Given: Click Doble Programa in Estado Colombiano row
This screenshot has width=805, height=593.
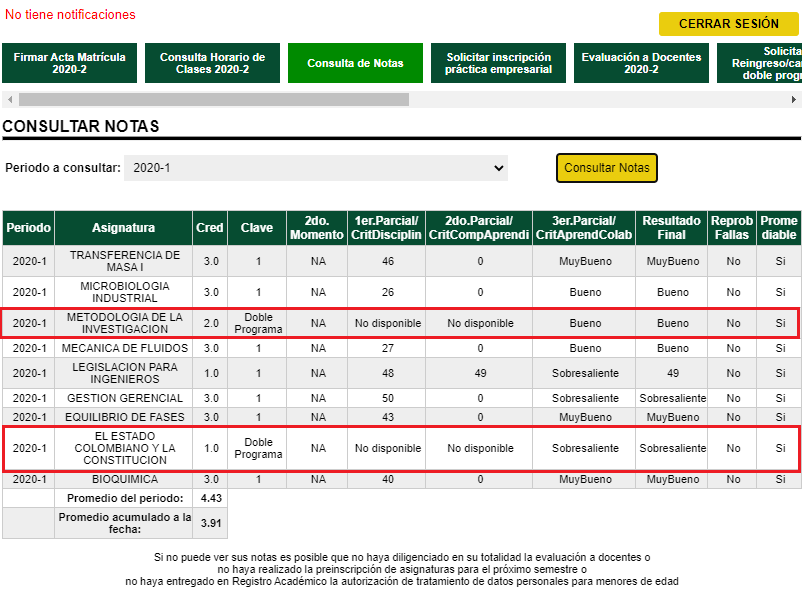Looking at the screenshot, I should (258, 448).
